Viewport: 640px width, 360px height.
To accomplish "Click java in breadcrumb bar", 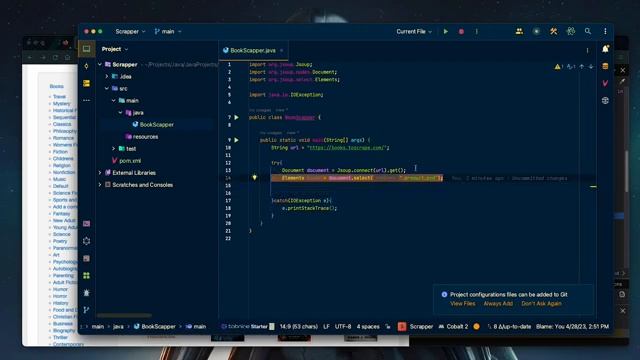I will tap(118, 327).
